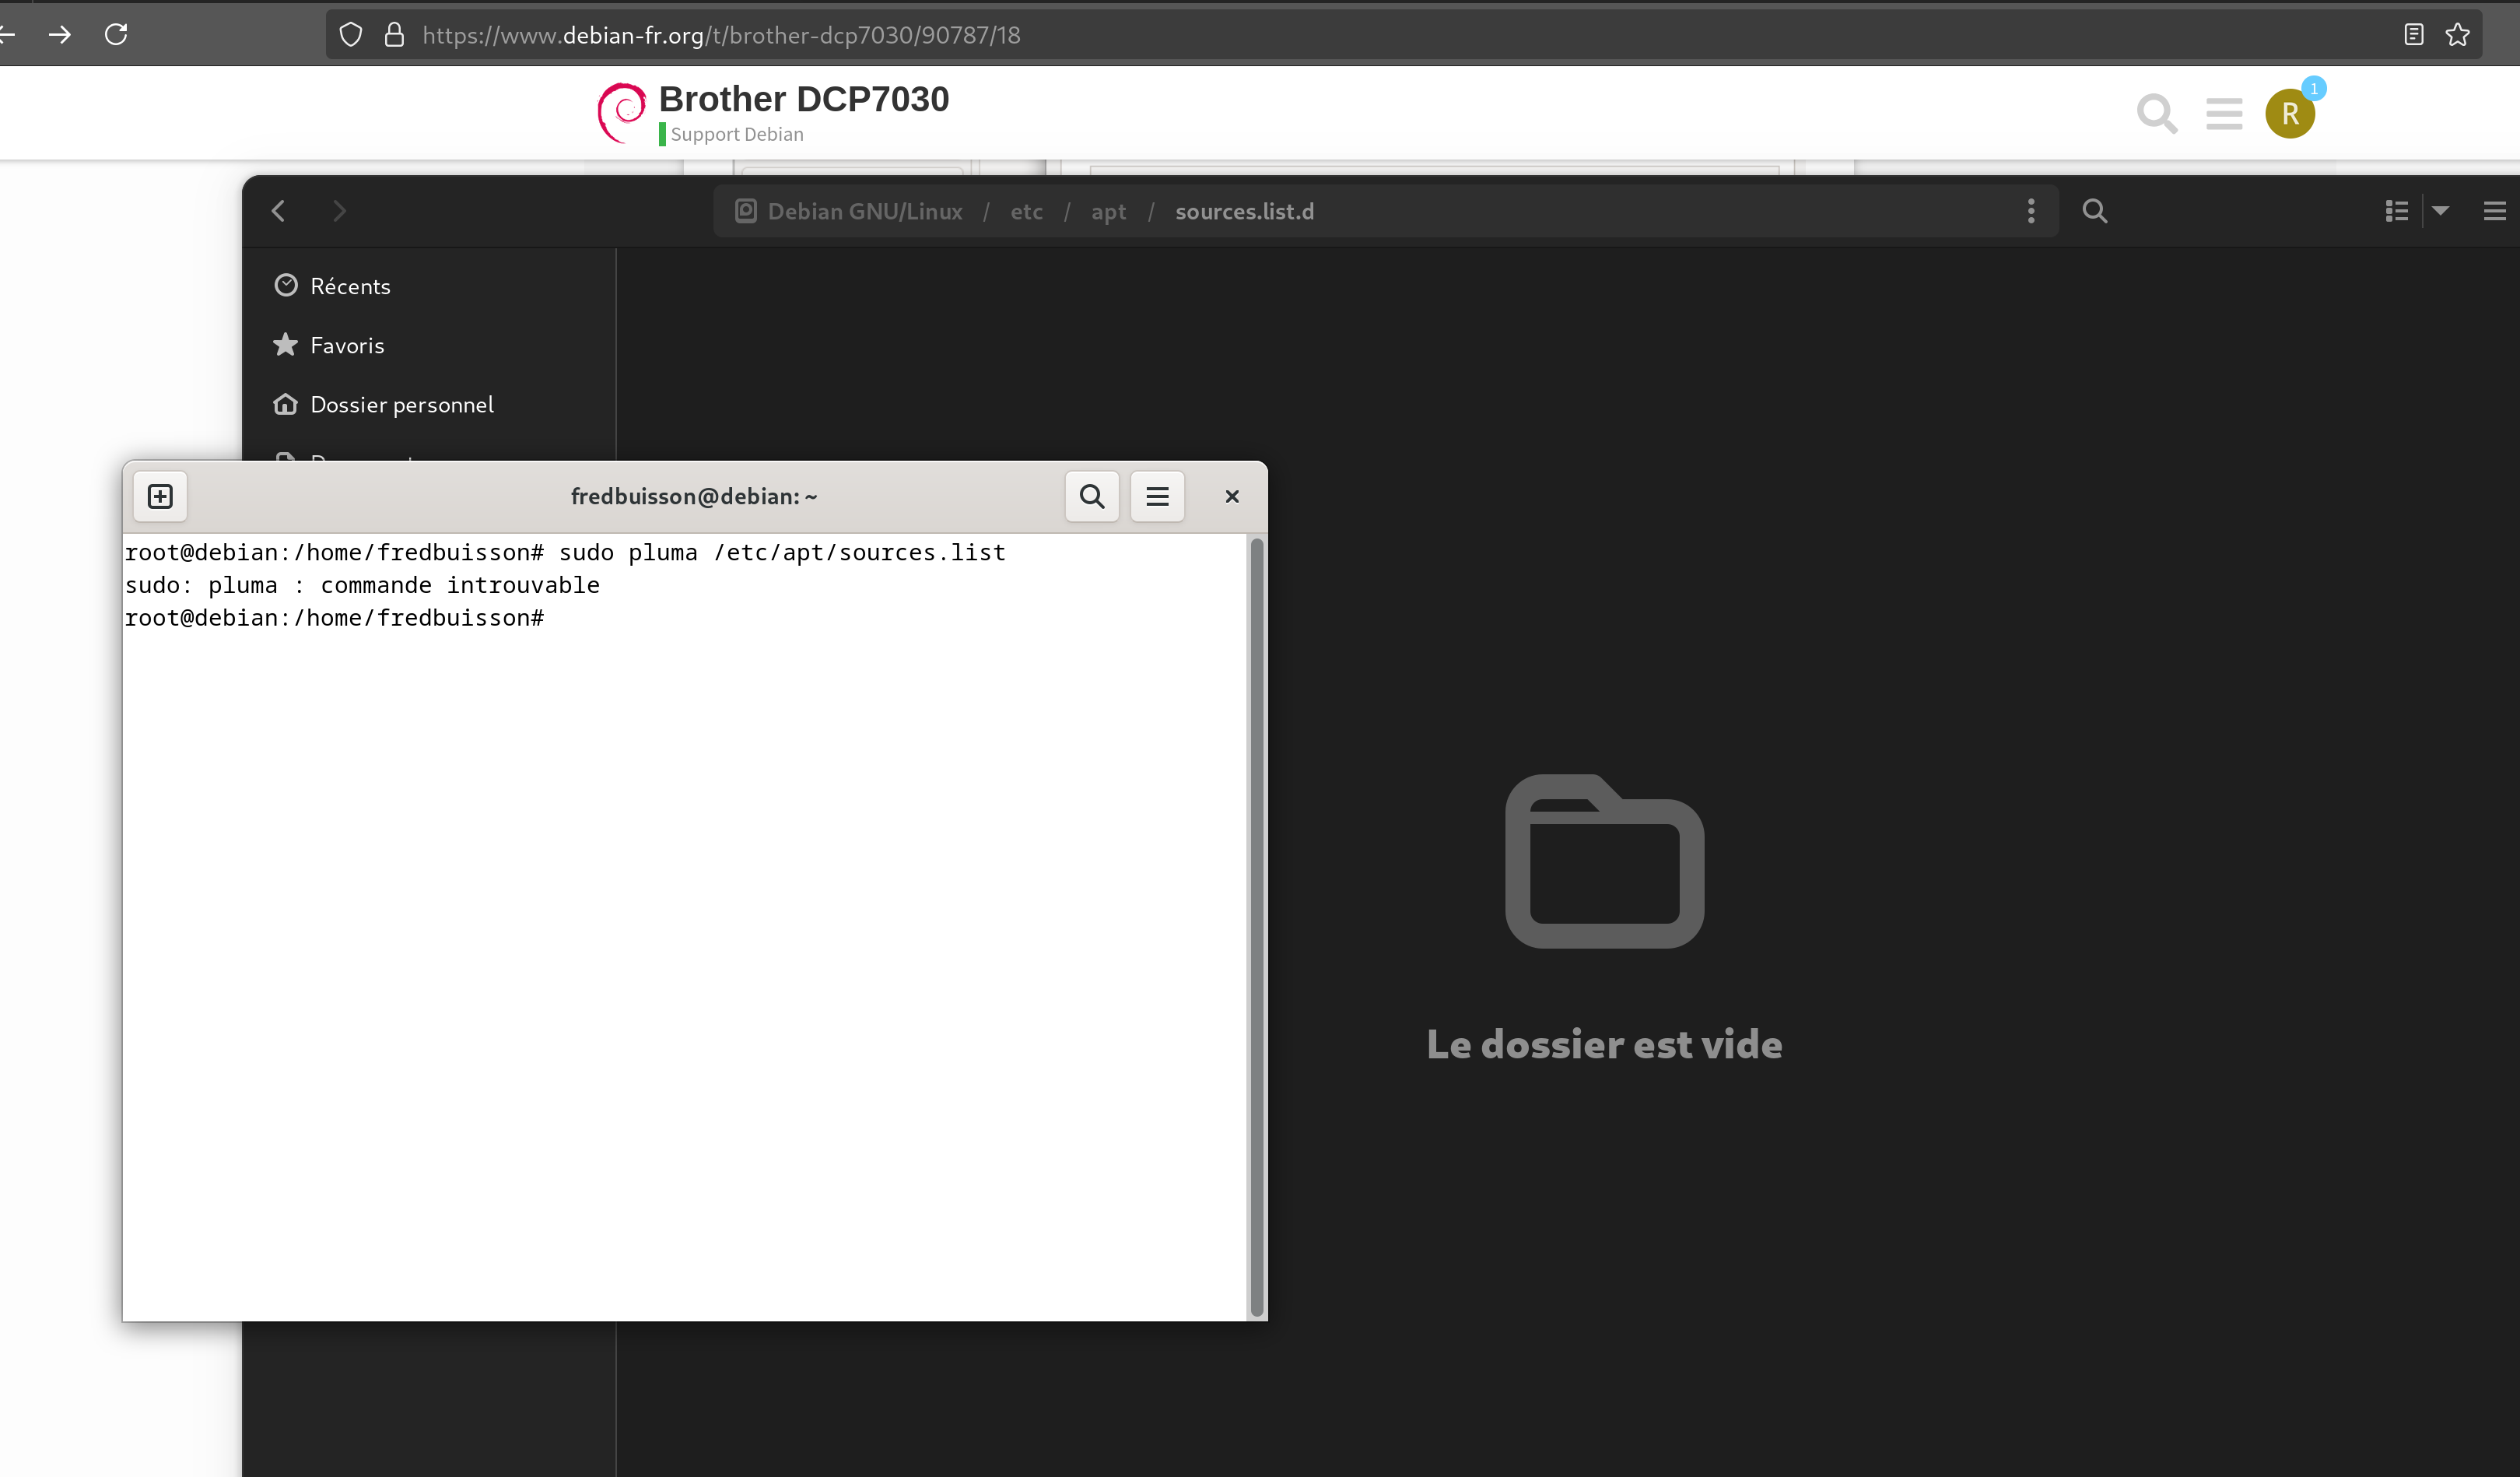Reload the browser page

tap(116, 35)
